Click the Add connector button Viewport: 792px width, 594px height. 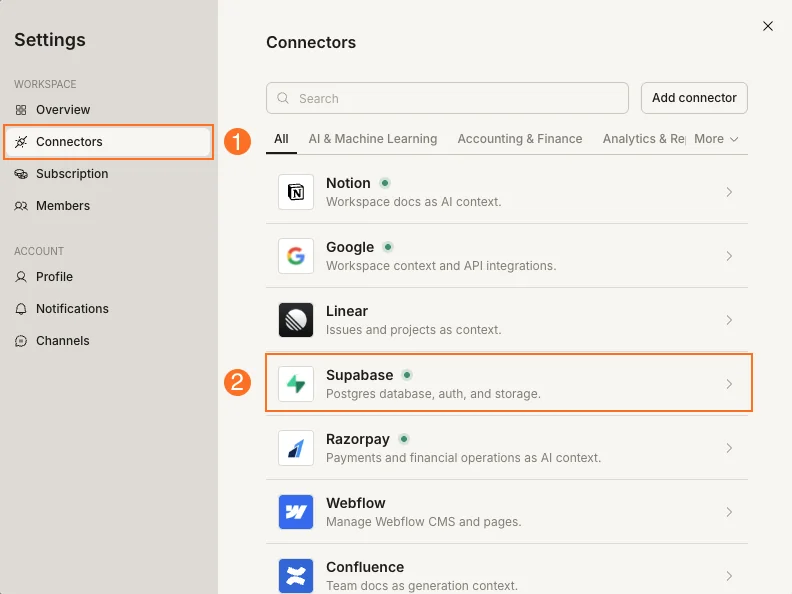pos(694,98)
